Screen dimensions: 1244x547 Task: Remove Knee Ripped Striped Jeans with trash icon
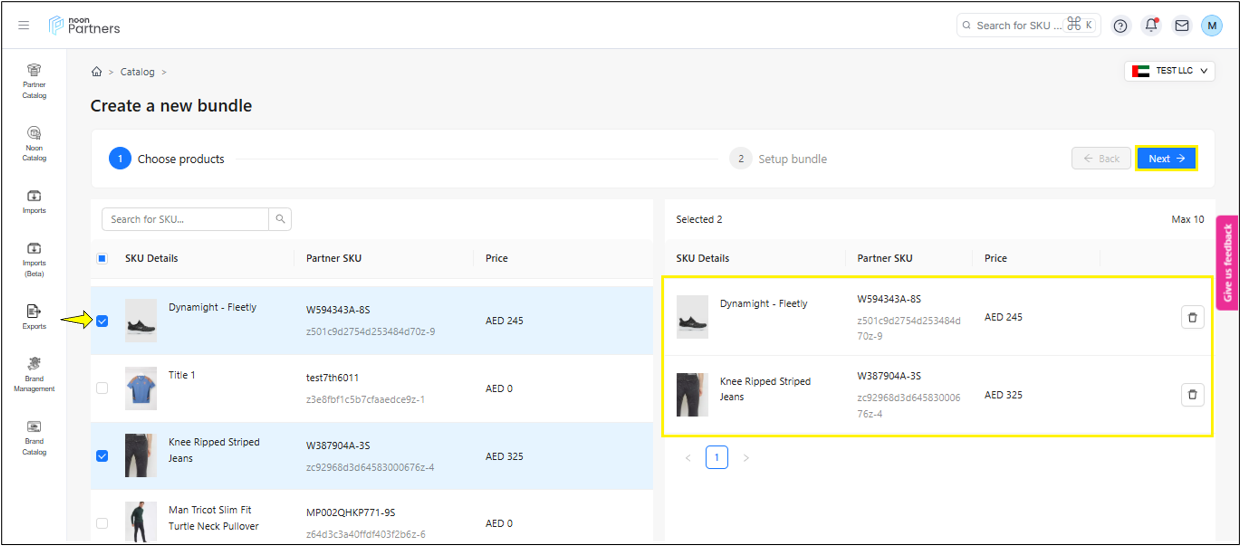tap(1191, 395)
